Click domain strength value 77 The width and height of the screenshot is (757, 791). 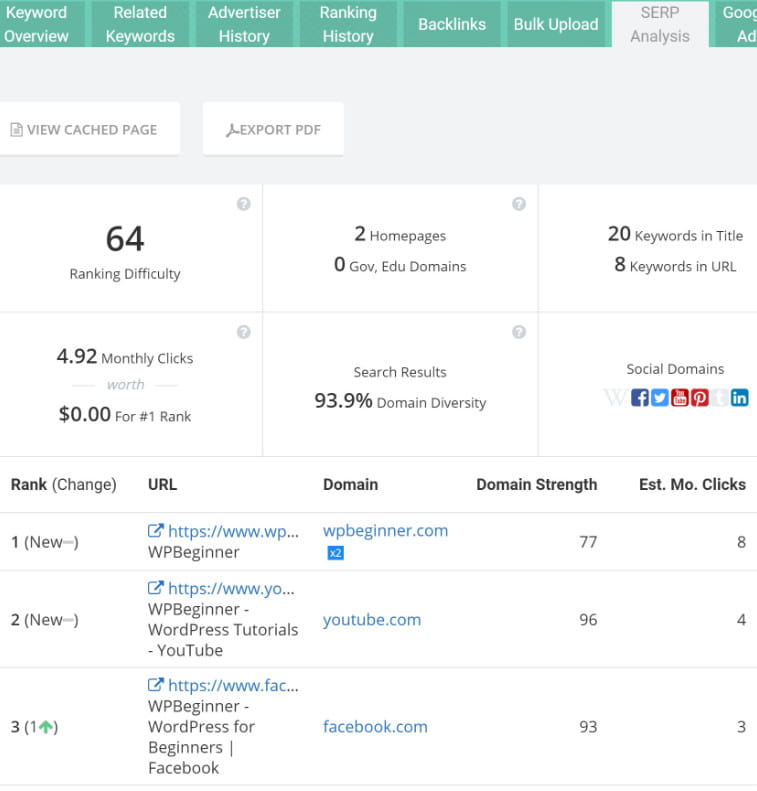[588, 542]
